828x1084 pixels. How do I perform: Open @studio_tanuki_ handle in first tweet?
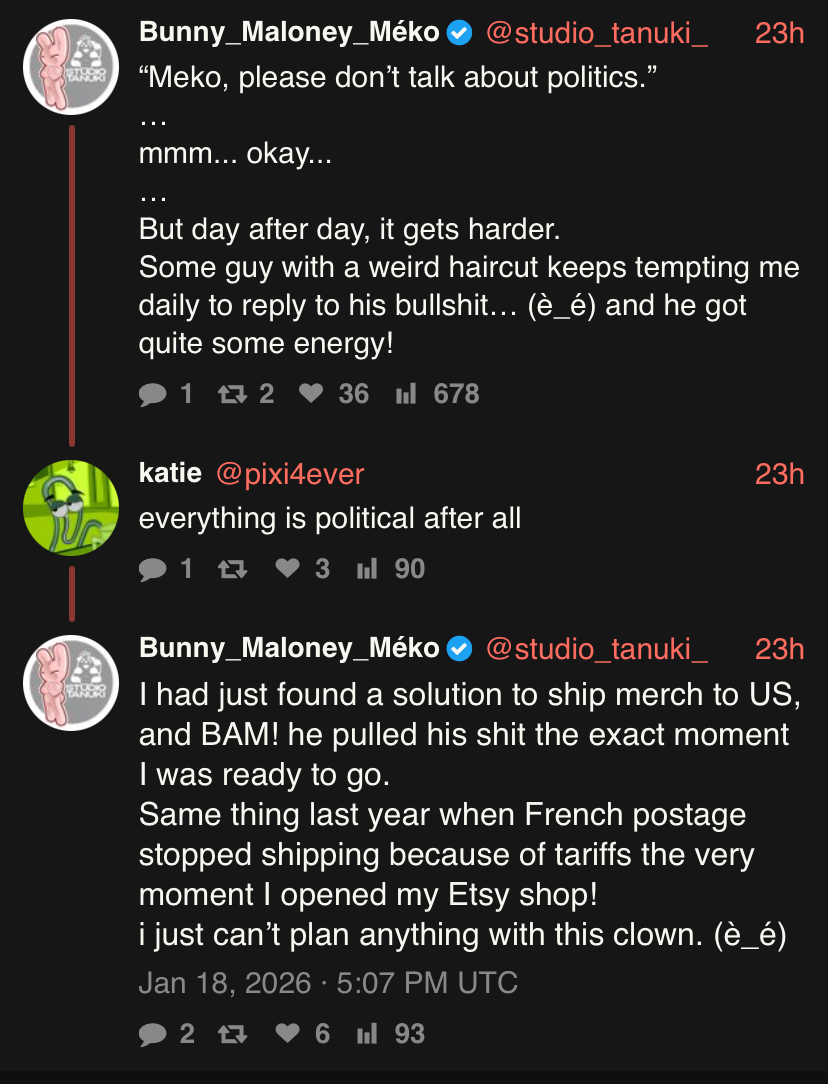(596, 32)
